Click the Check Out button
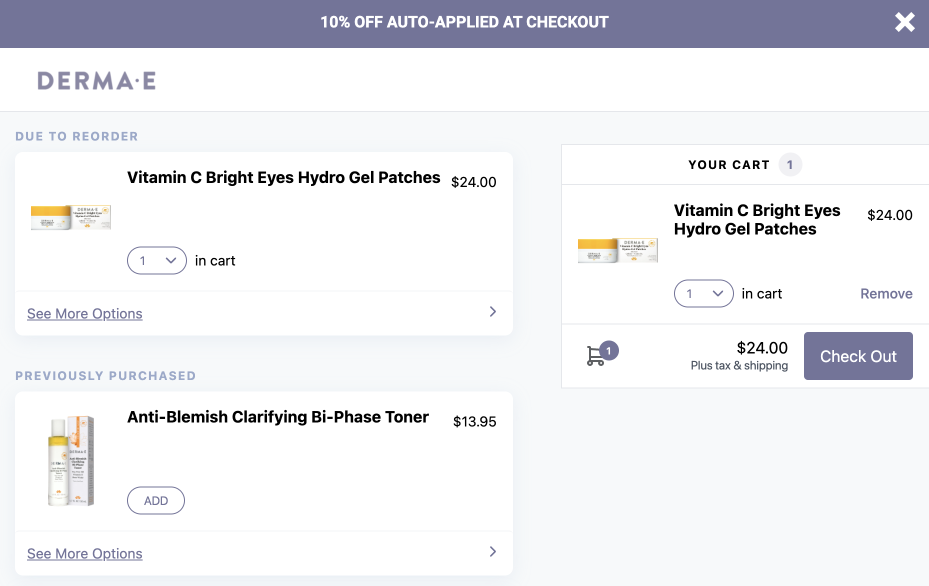This screenshot has width=929, height=586. [858, 355]
